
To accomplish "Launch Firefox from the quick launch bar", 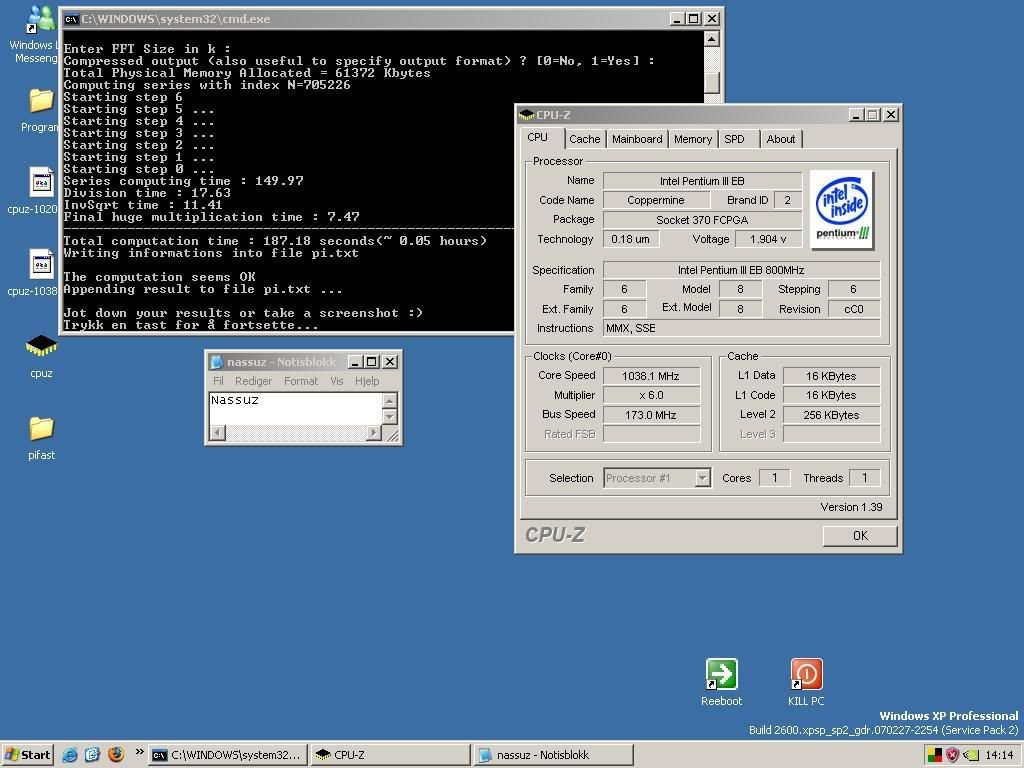I will tap(116, 755).
